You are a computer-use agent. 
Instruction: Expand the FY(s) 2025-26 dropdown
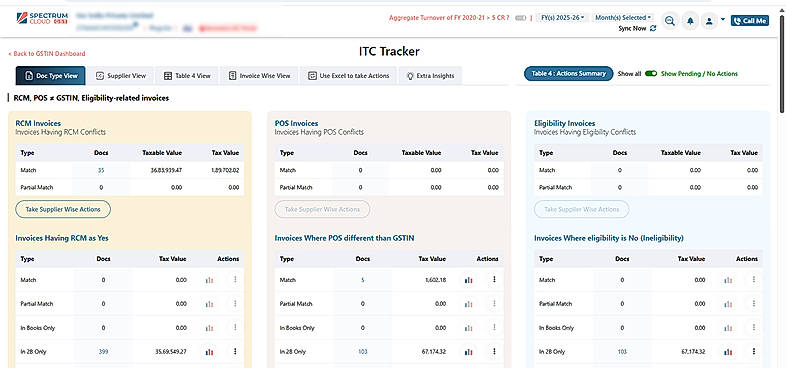tap(562, 18)
